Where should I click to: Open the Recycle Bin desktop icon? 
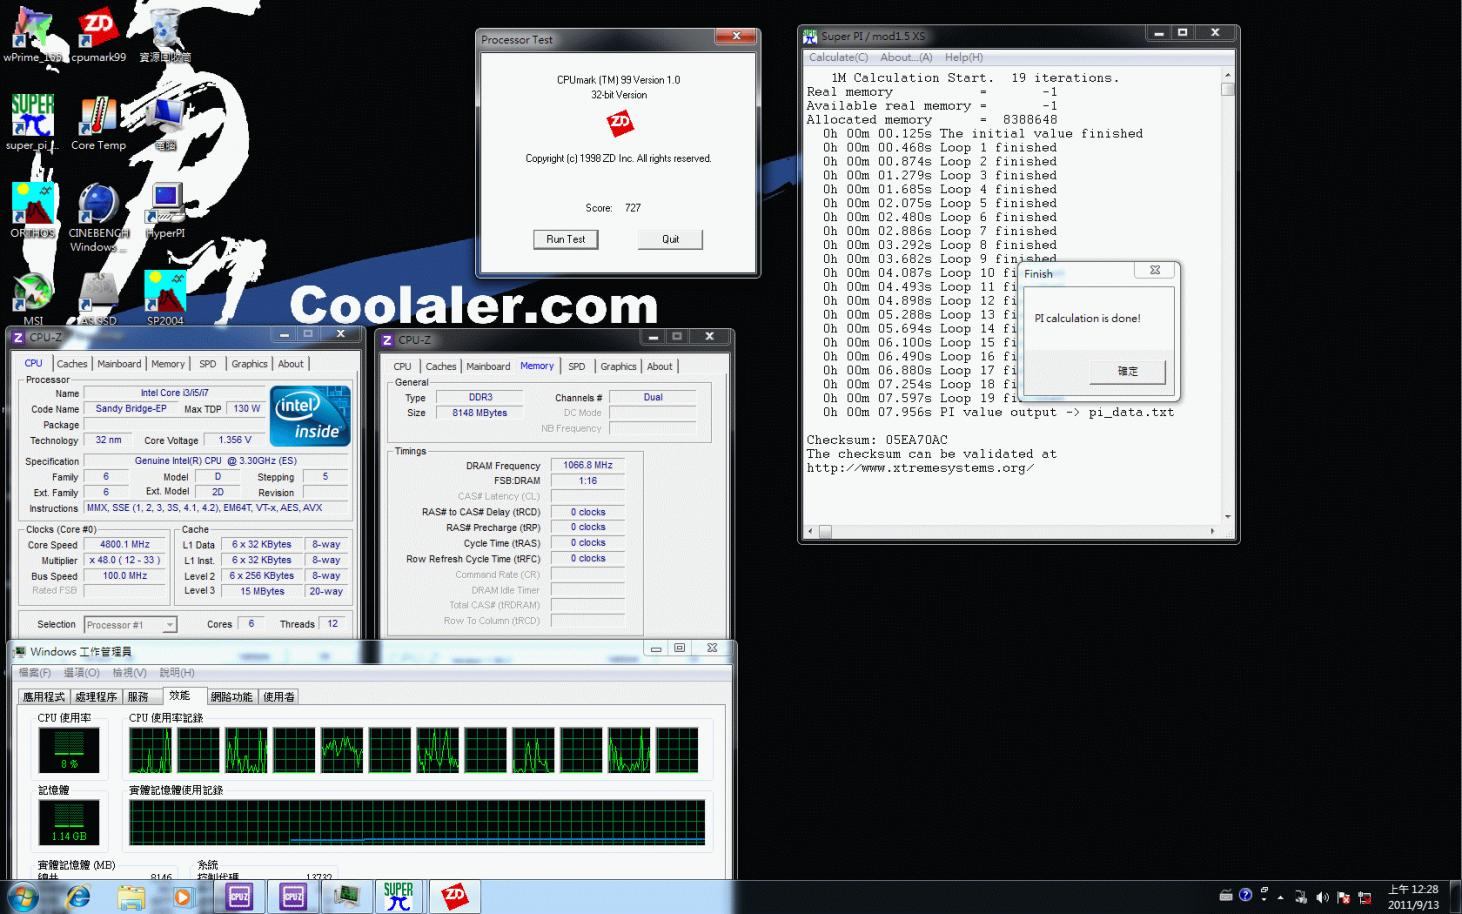point(165,35)
